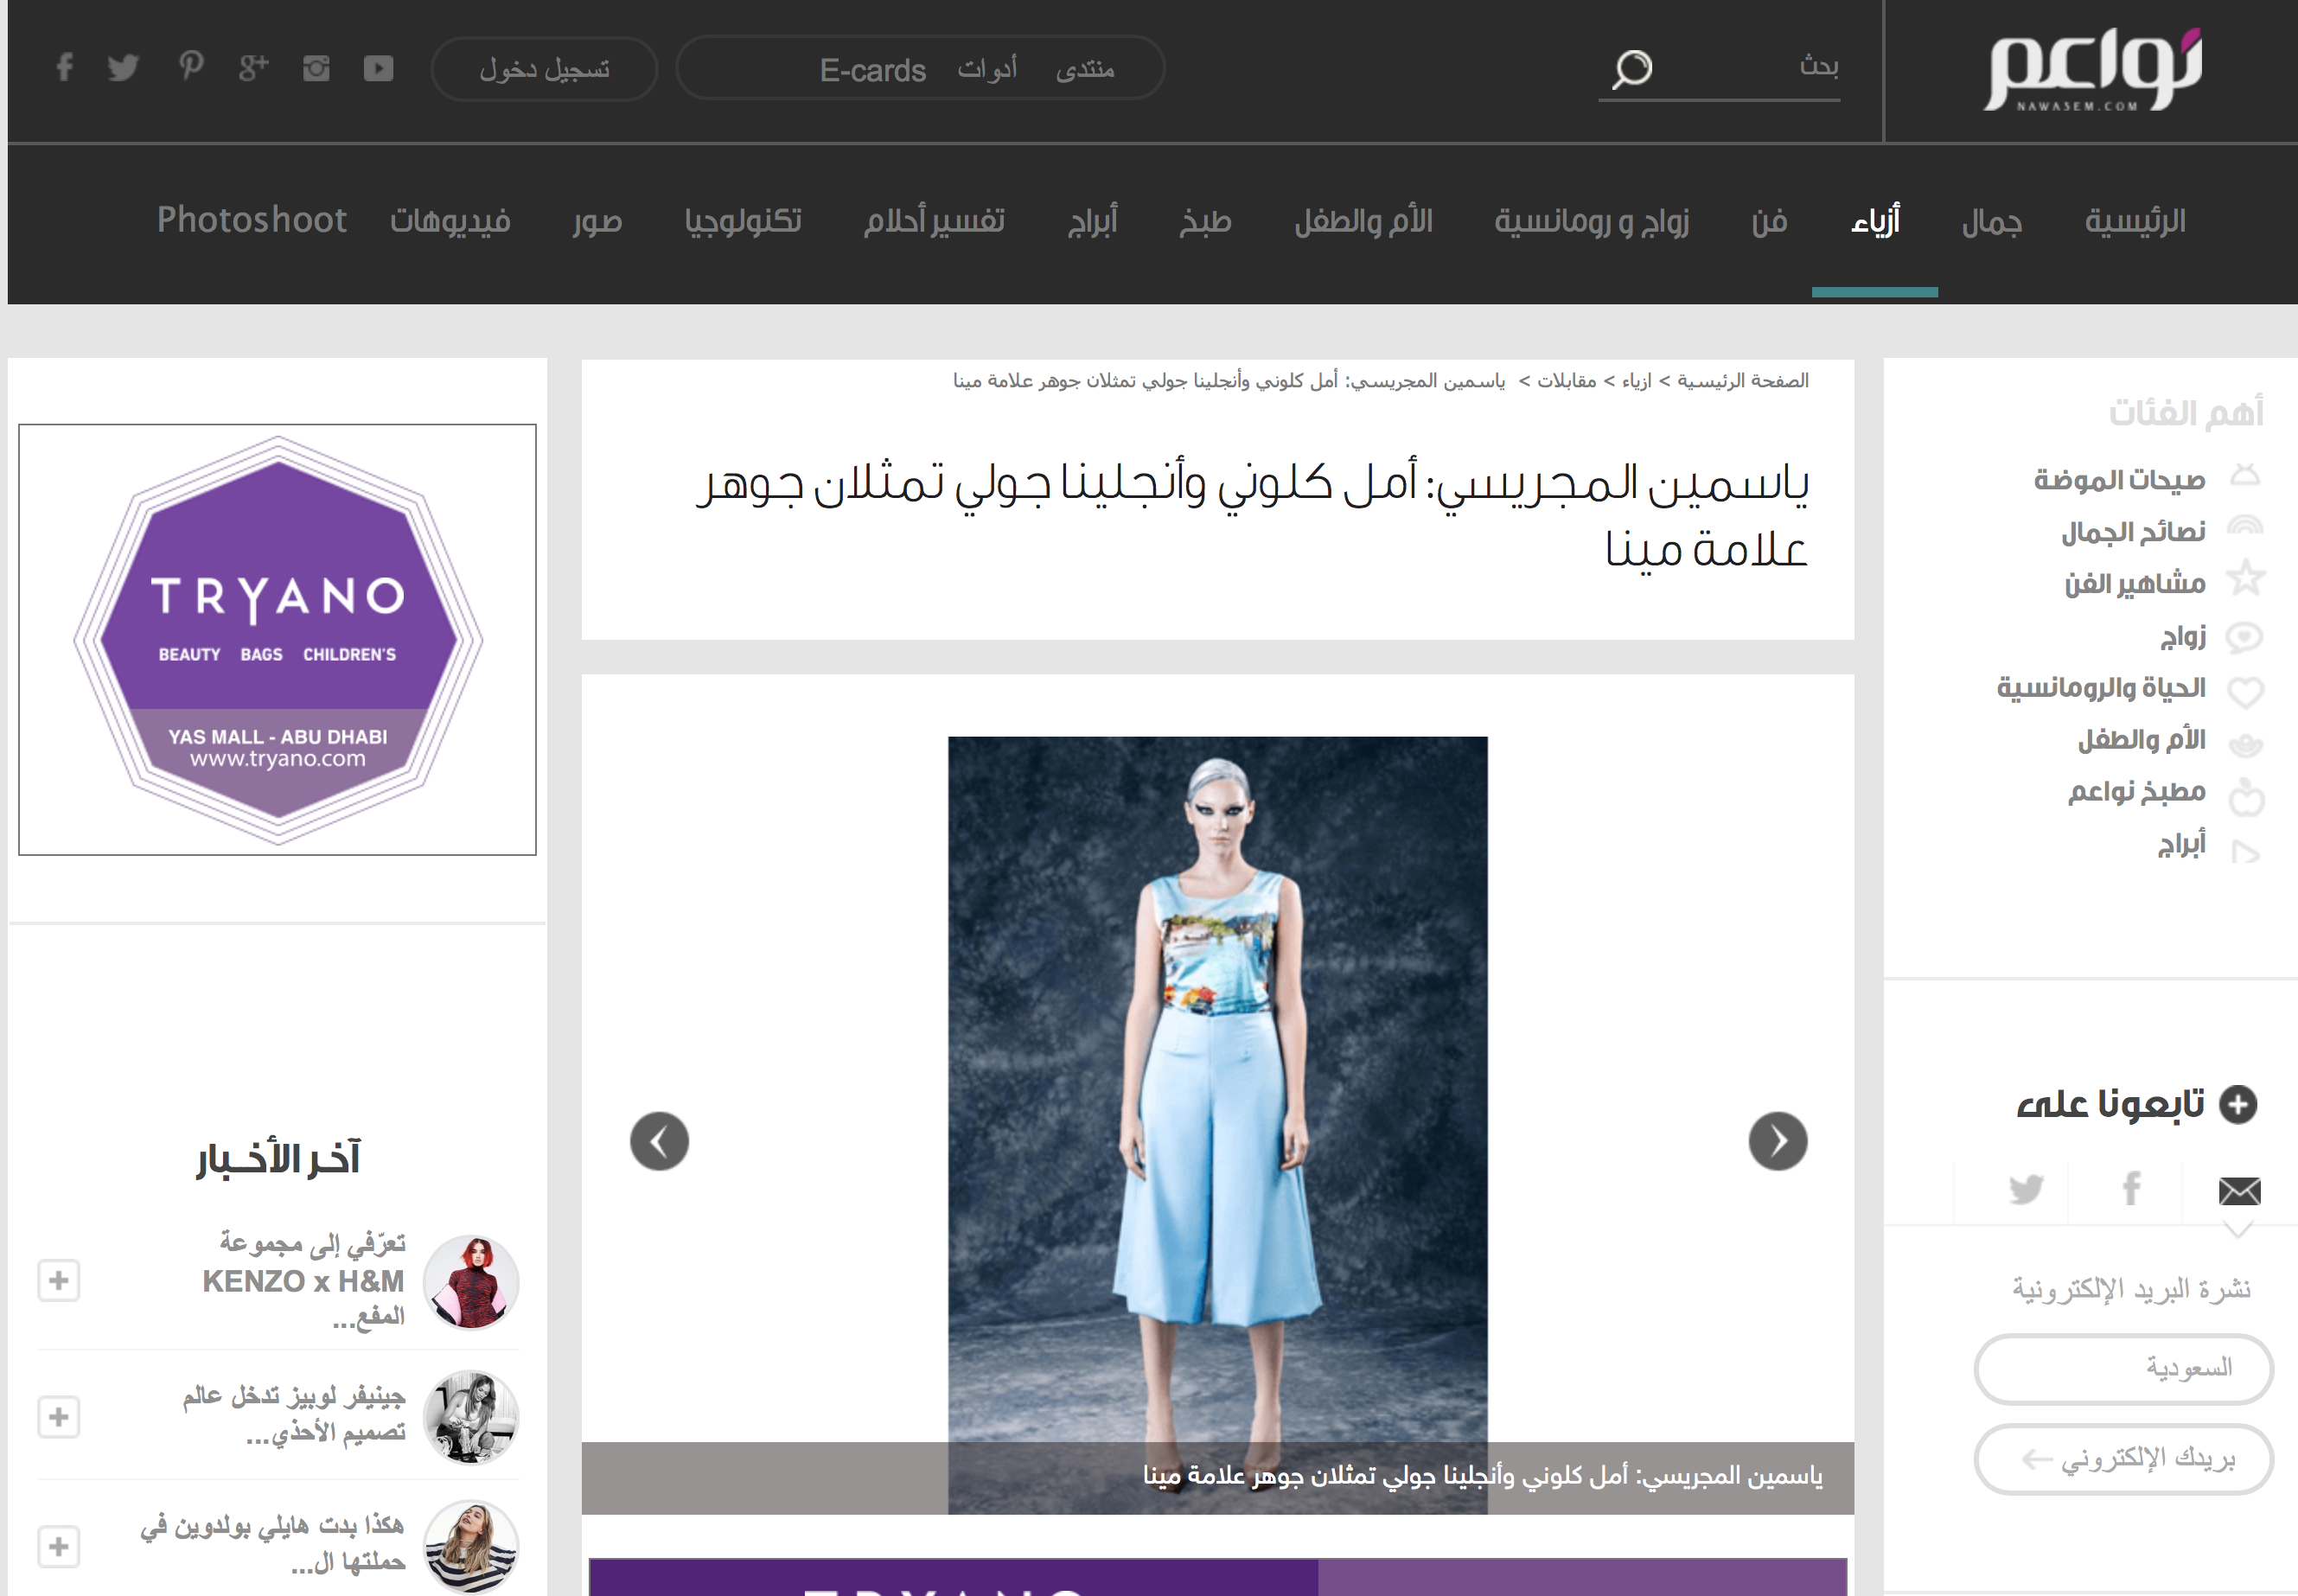Expand the KENZO x H&M news item
Viewport: 2298px width, 1596px height.
58,1281
